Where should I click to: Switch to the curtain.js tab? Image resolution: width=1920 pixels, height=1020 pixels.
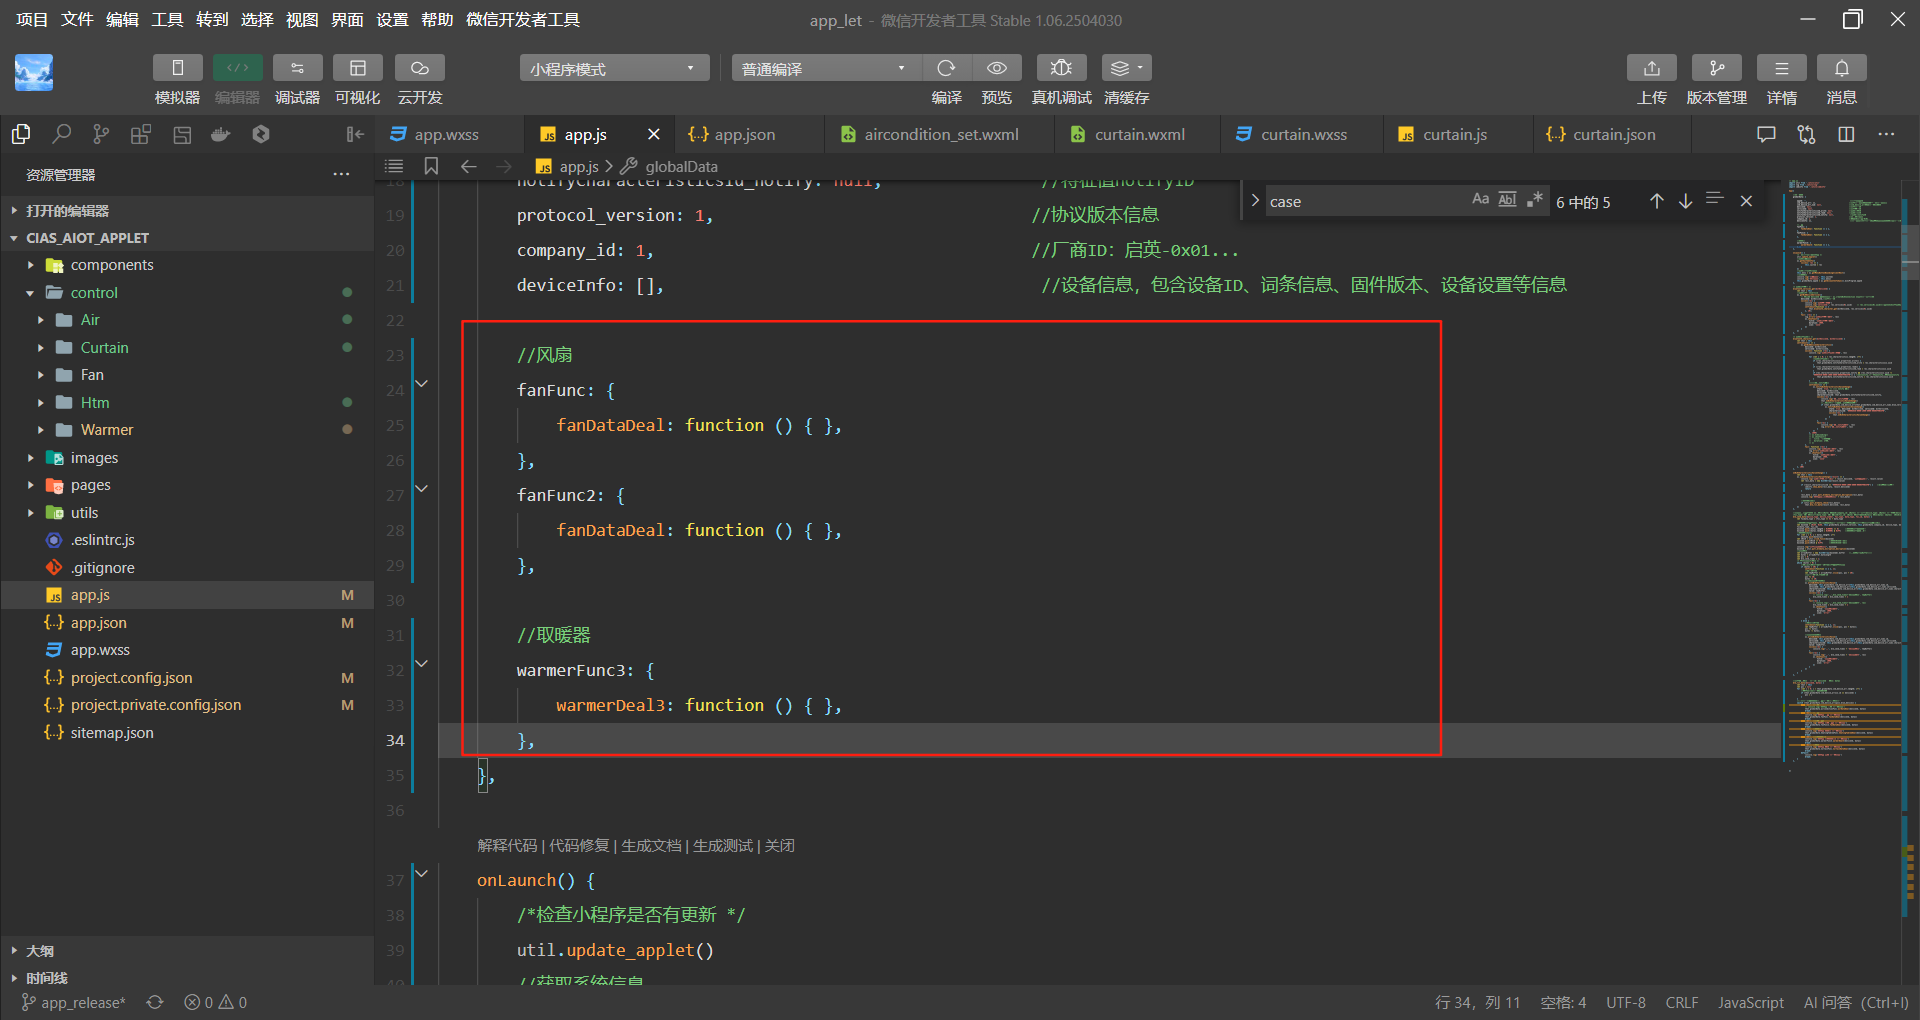click(1454, 134)
